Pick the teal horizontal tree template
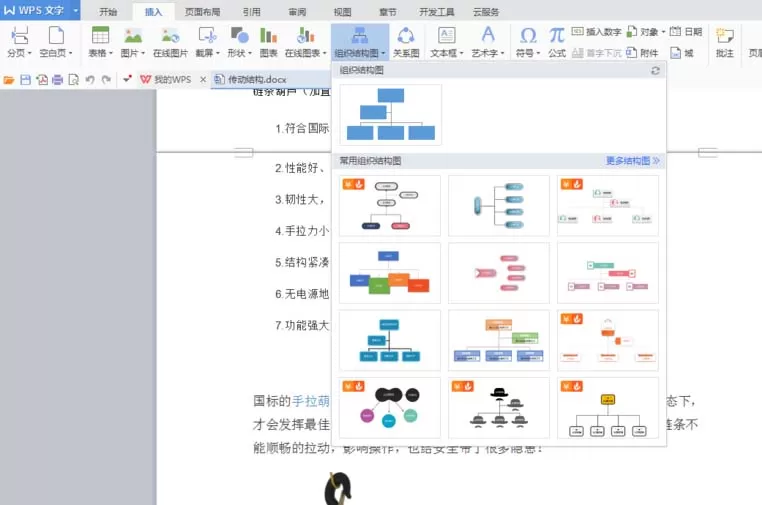This screenshot has width=762, height=505. [x=499, y=206]
